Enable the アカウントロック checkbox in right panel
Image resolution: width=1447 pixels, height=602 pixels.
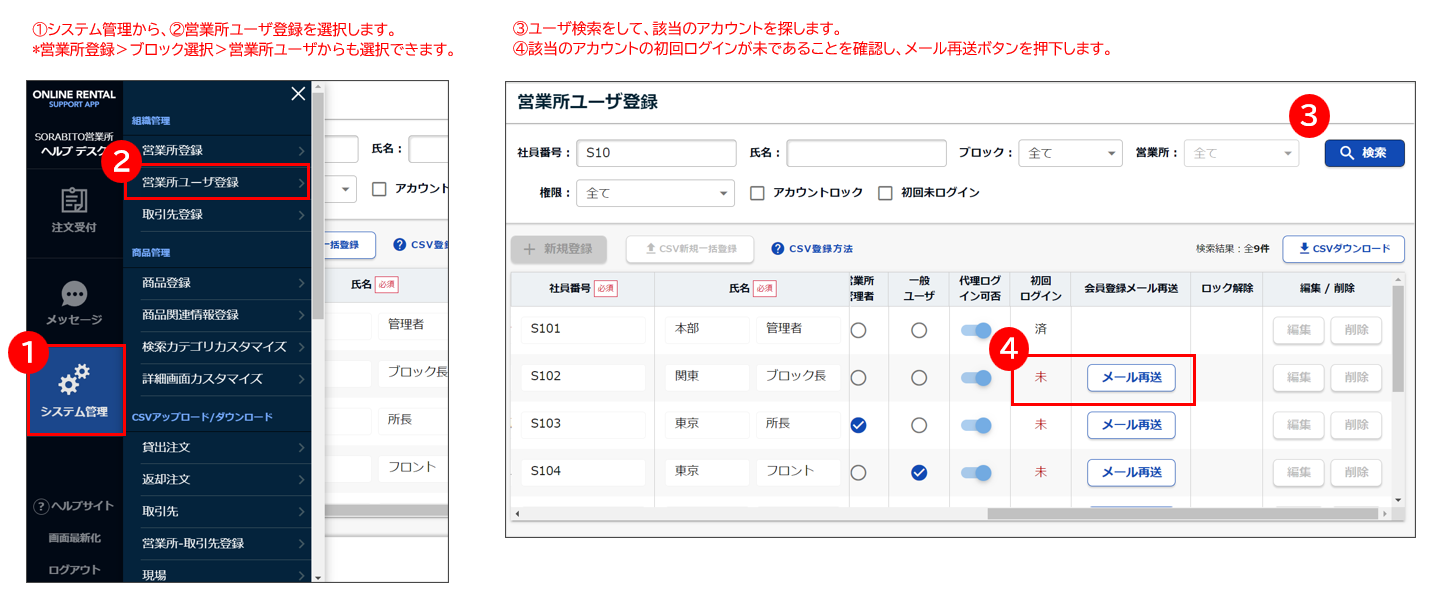click(x=758, y=193)
